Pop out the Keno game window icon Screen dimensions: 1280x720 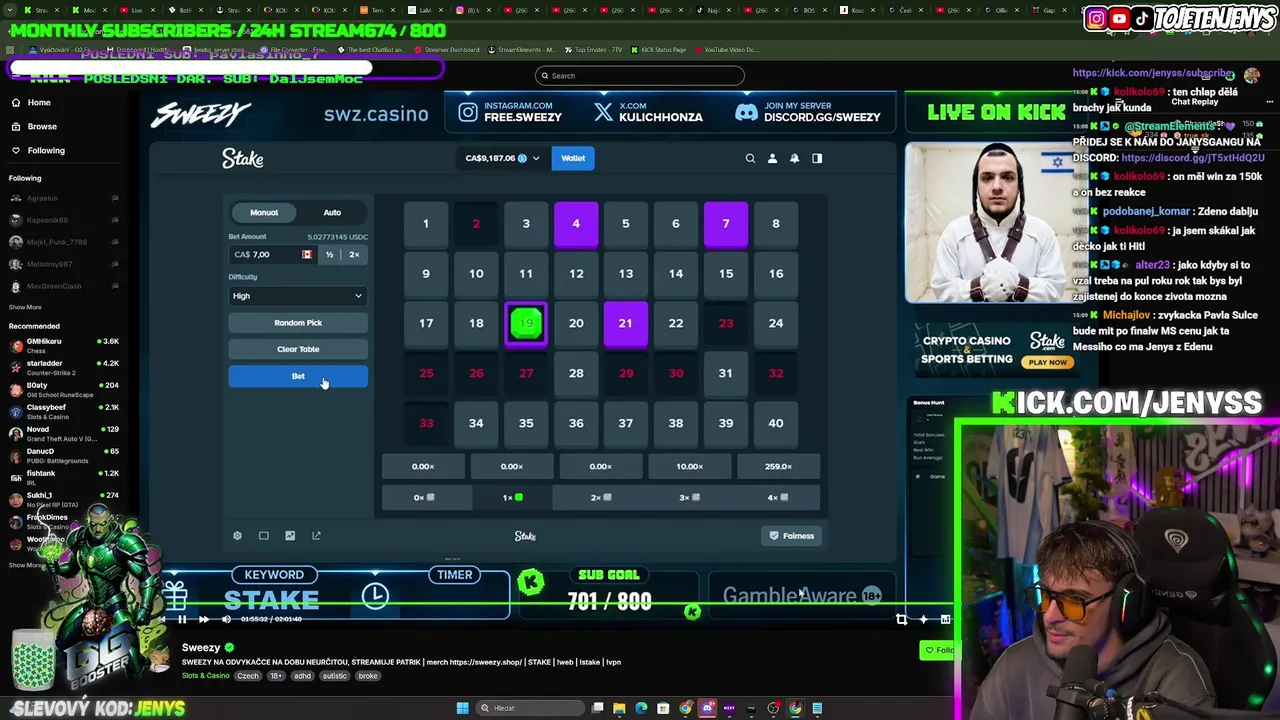316,536
